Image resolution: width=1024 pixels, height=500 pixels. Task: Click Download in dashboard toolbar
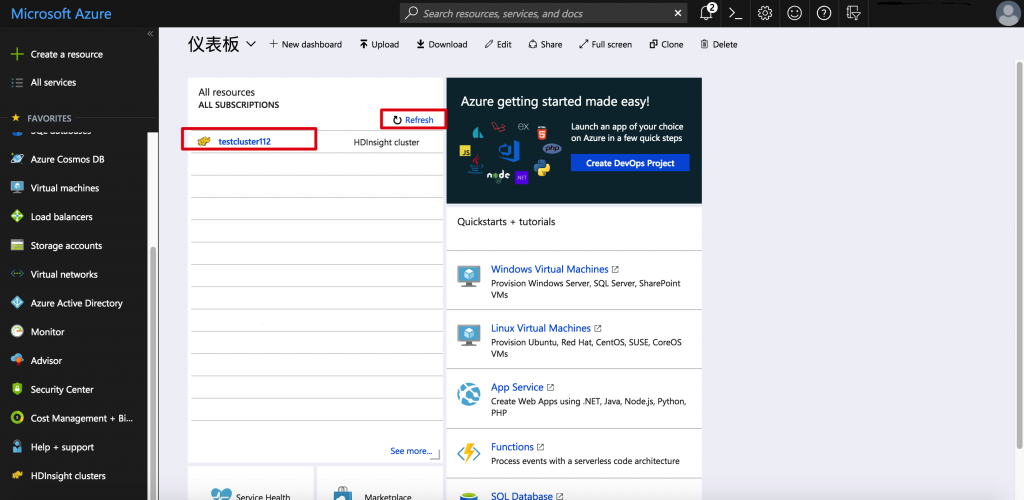click(x=442, y=44)
